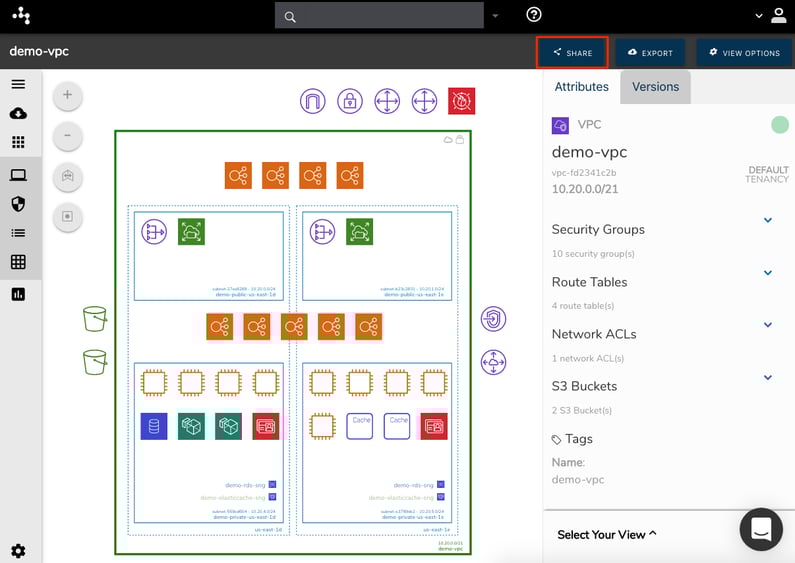Image resolution: width=795 pixels, height=563 pixels.
Task: Open the user account icon
Action: pyautogui.click(x=779, y=15)
